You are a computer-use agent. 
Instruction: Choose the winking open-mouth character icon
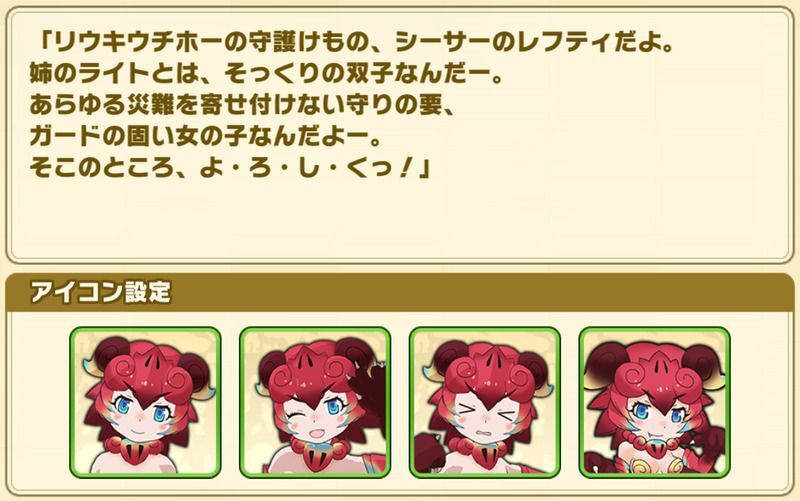click(x=315, y=403)
